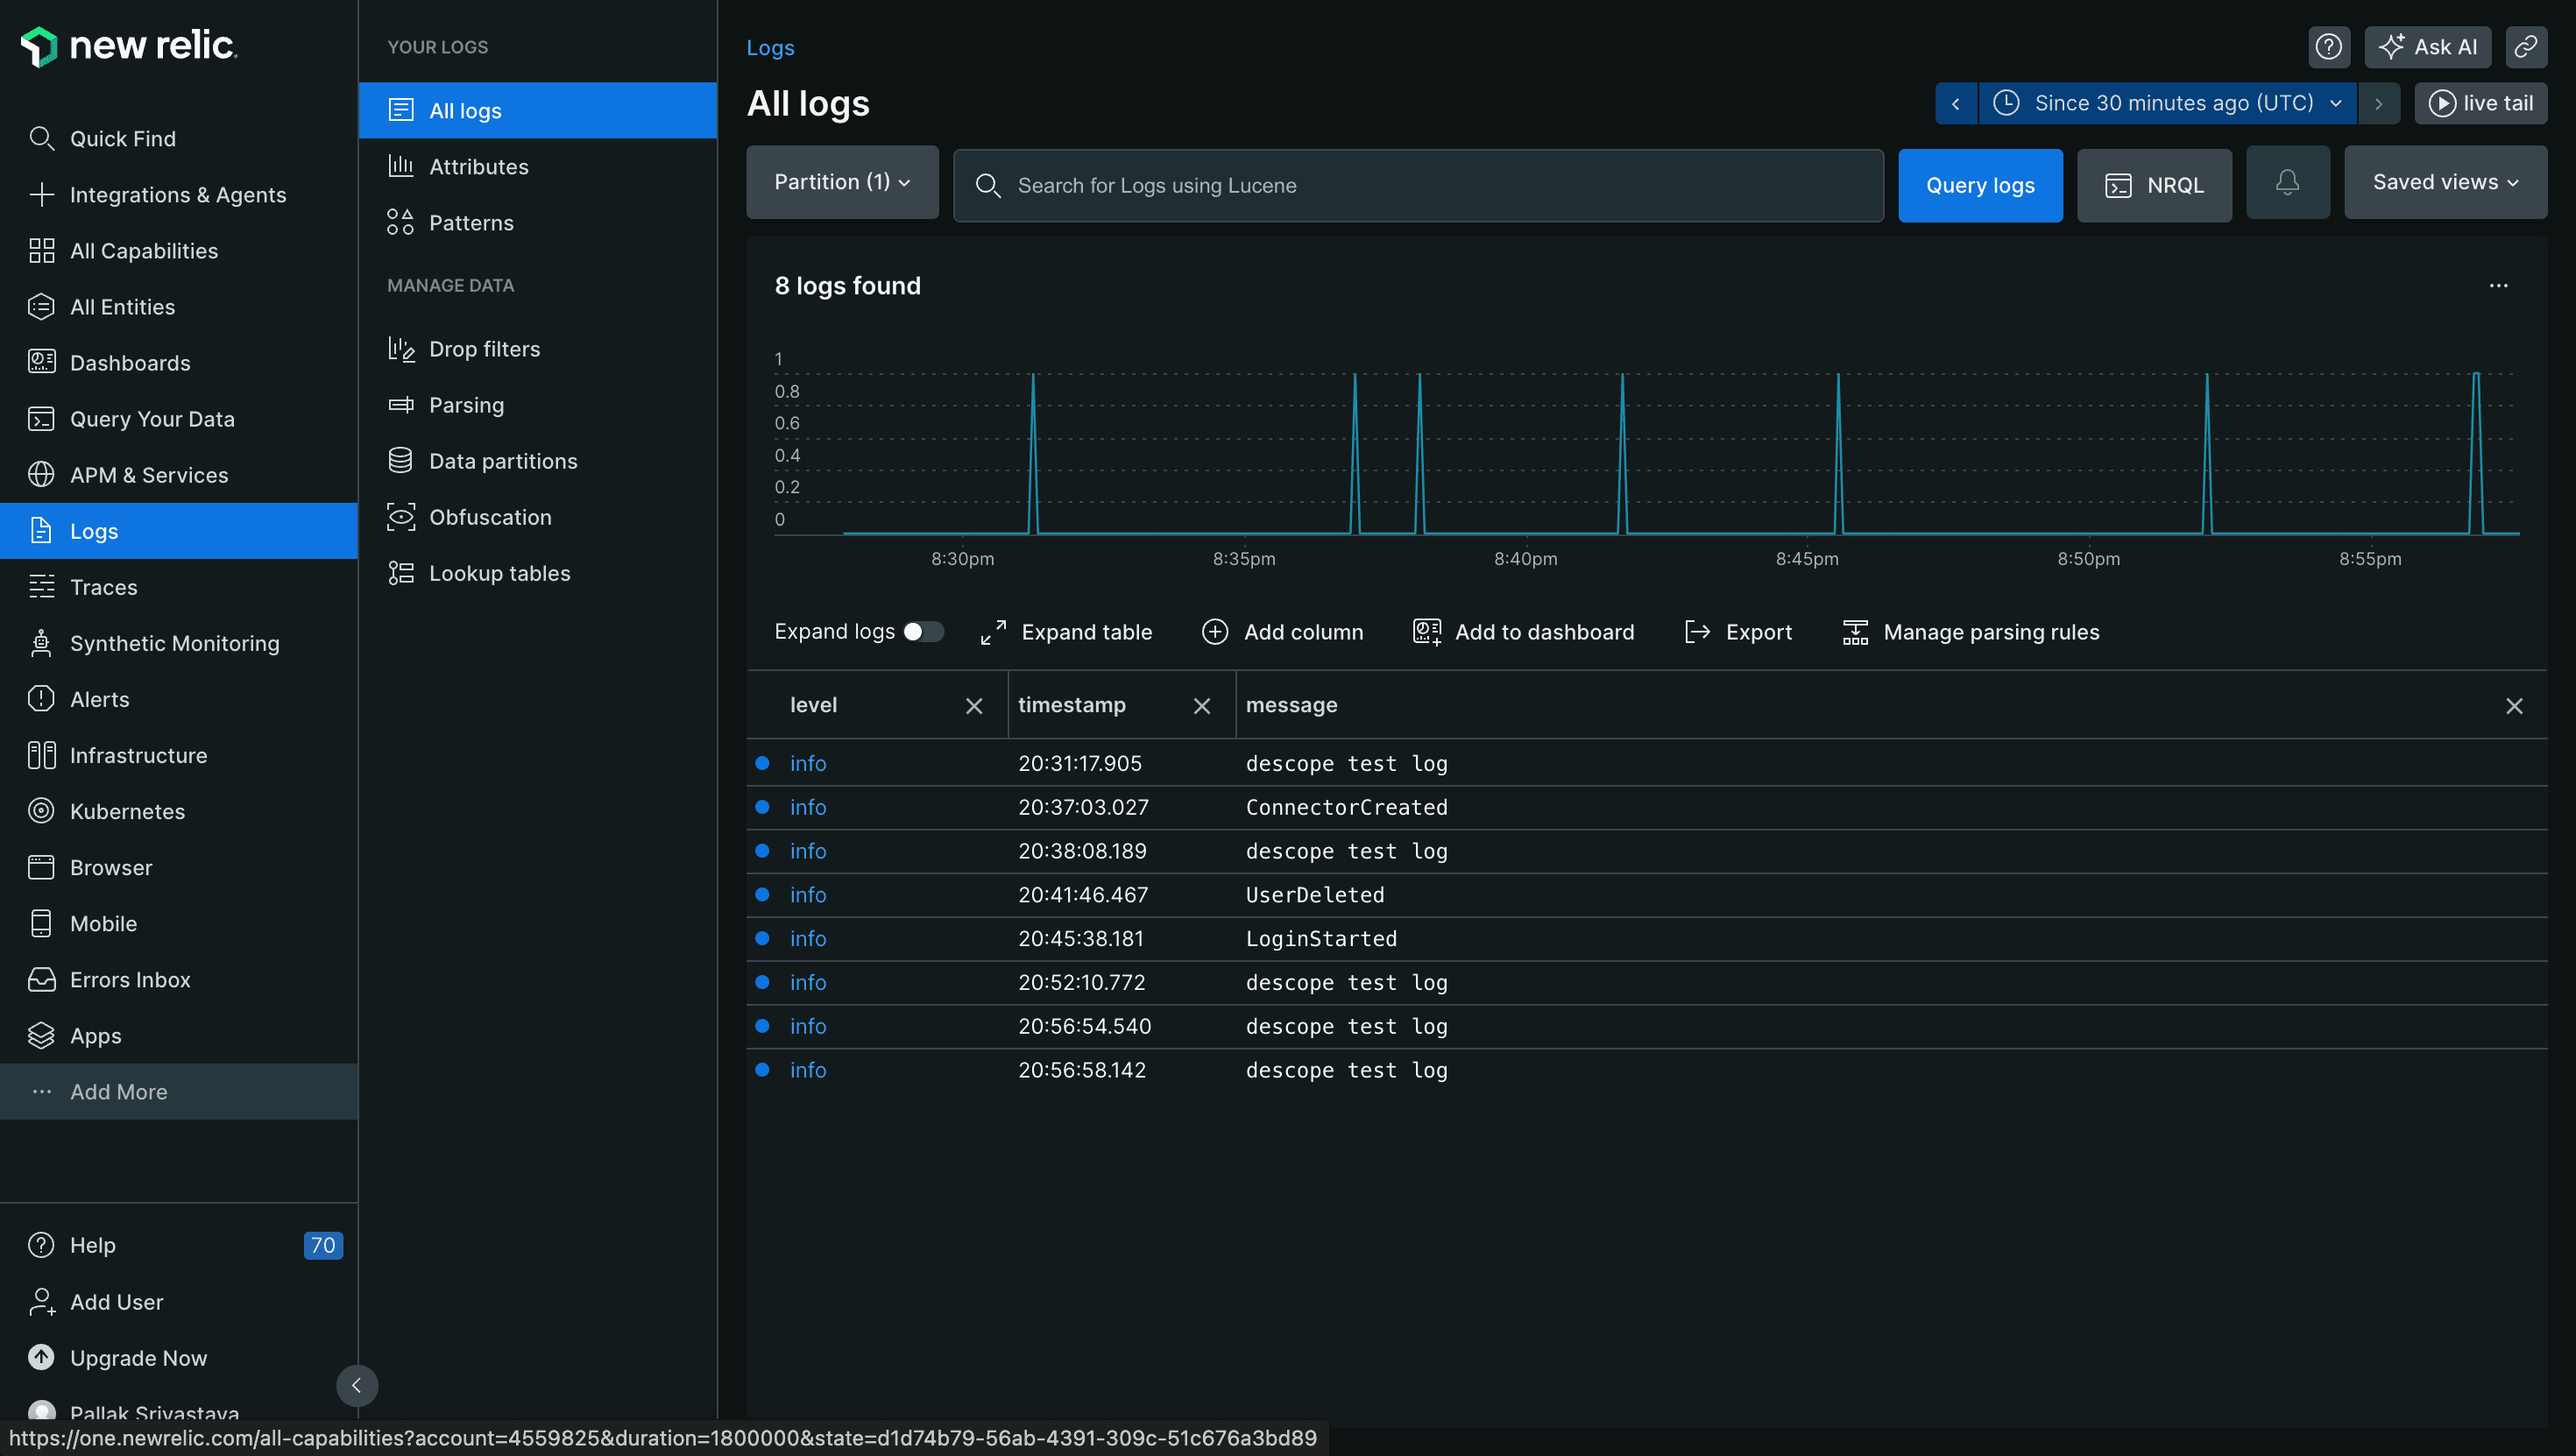The image size is (2576, 1456).
Task: Open Data partitions settings
Action: [x=502, y=460]
